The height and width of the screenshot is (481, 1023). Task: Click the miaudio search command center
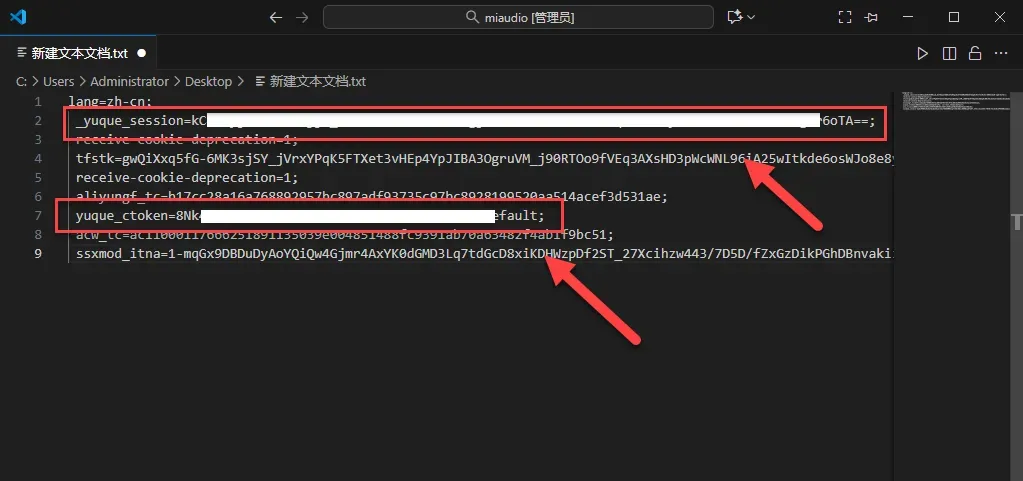[x=518, y=17]
